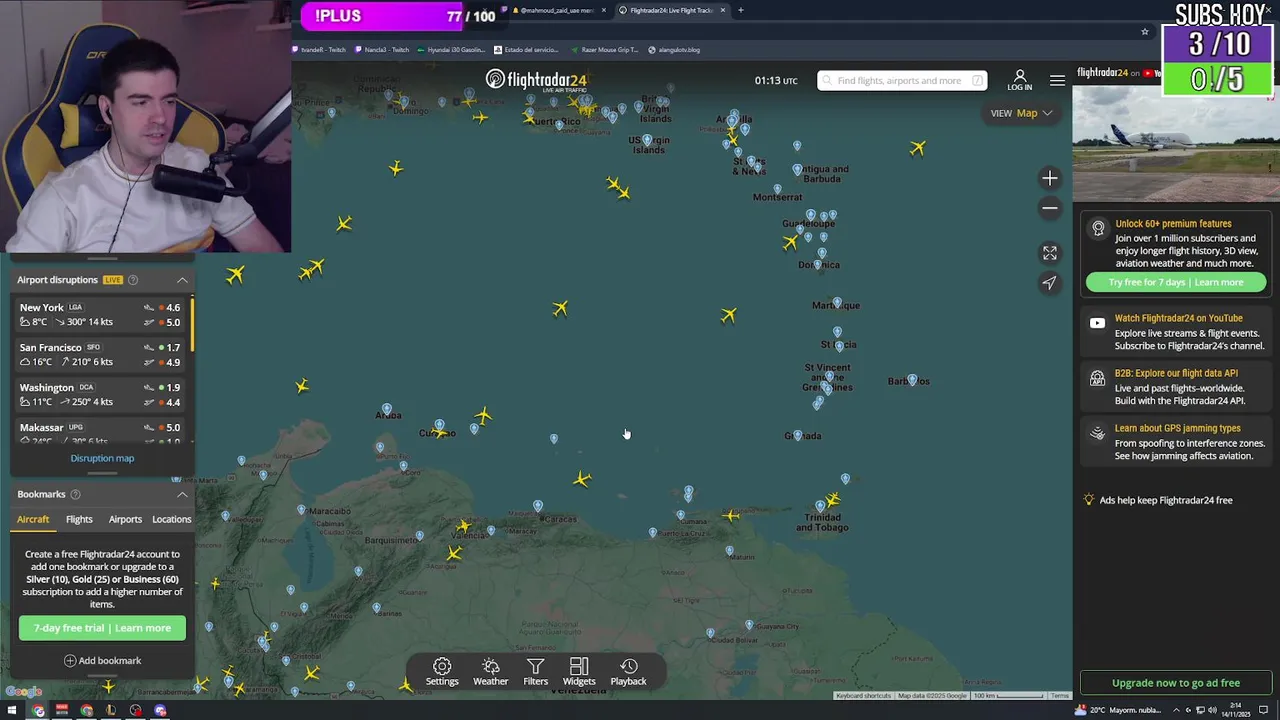Switch to Airports bookmarks tab

[125, 519]
